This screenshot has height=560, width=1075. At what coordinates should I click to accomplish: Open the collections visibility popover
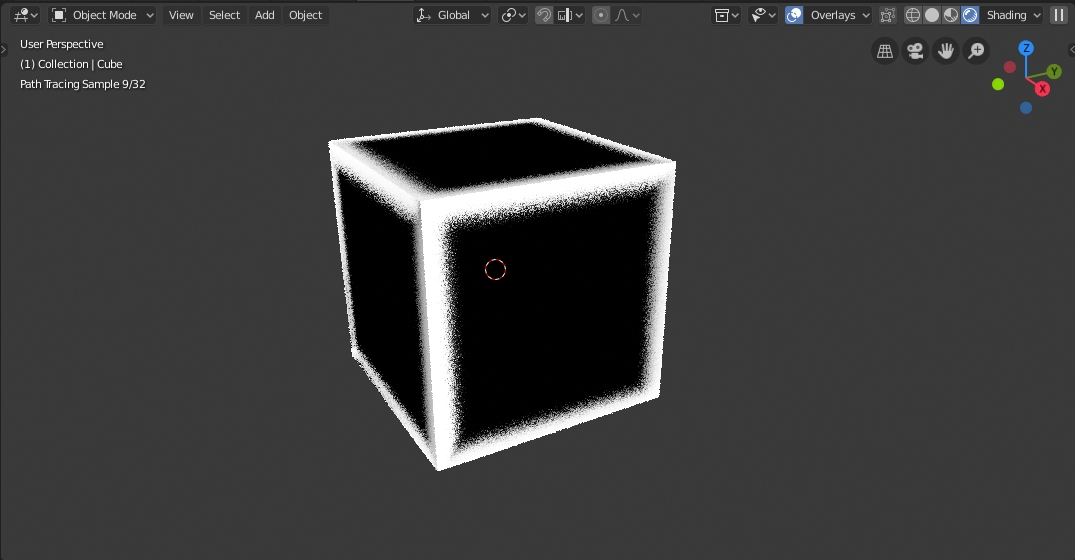[x=727, y=15]
